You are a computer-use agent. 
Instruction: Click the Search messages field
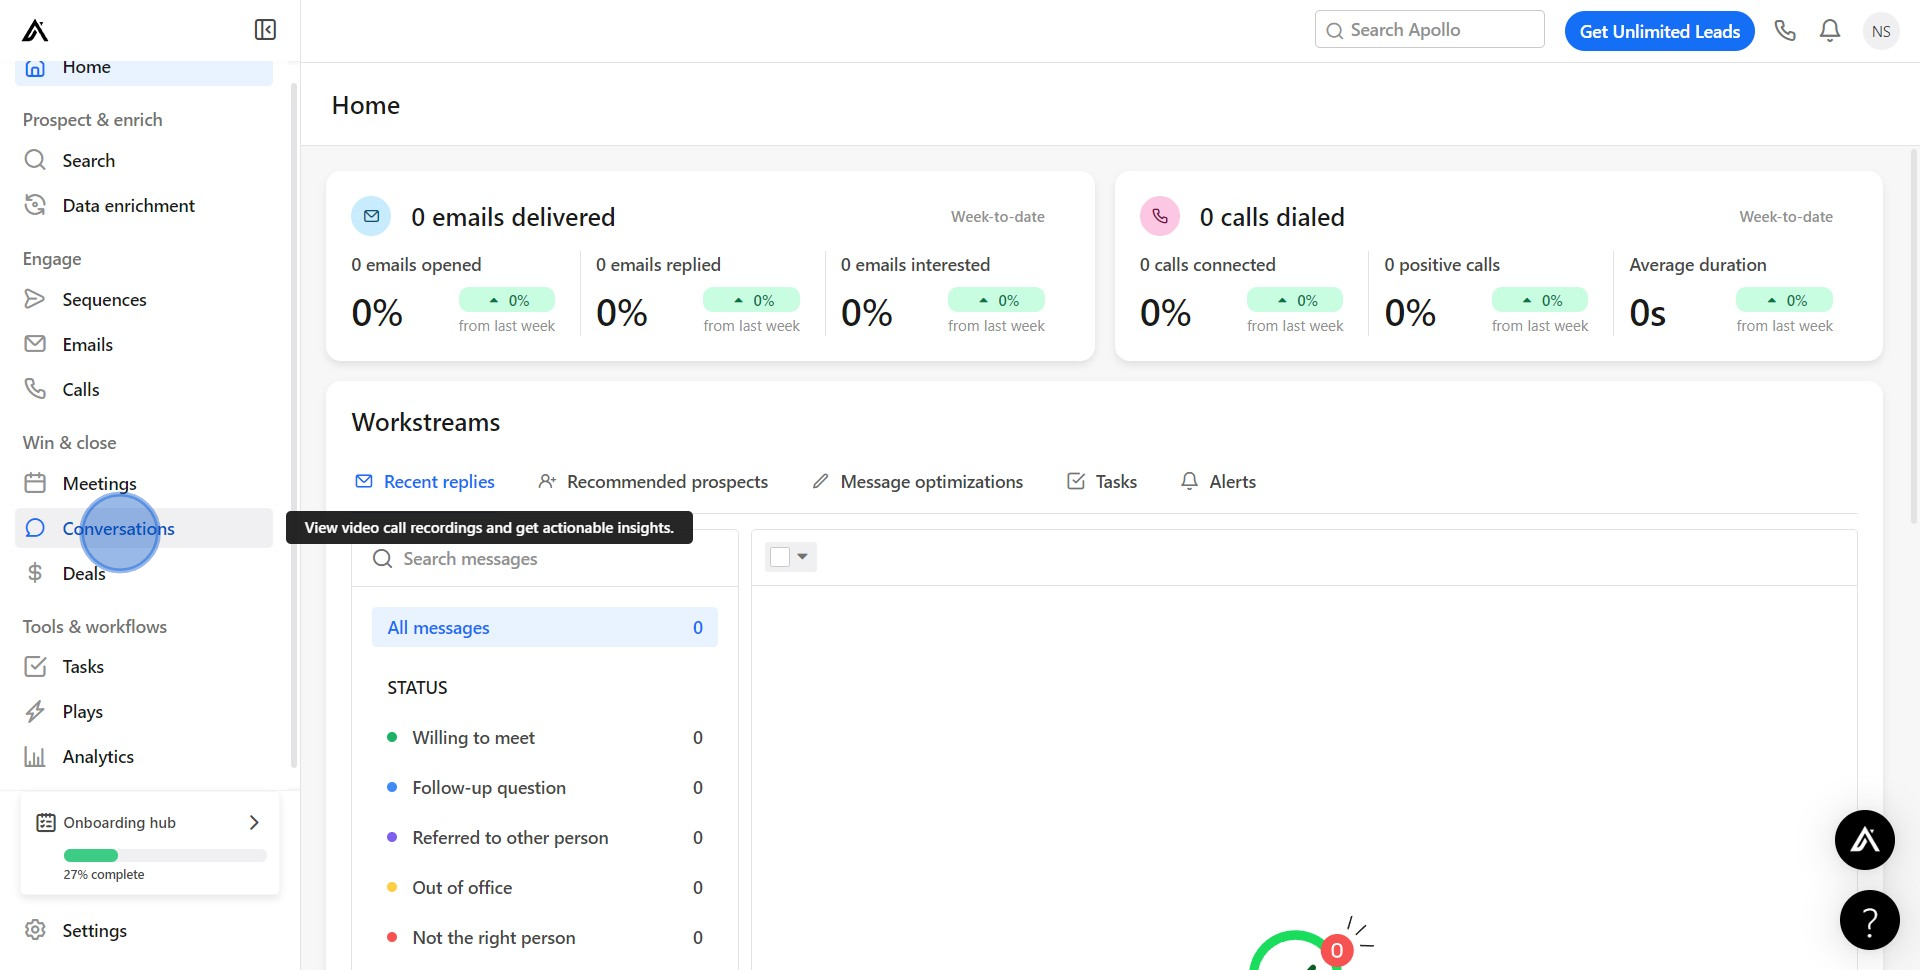coord(545,558)
